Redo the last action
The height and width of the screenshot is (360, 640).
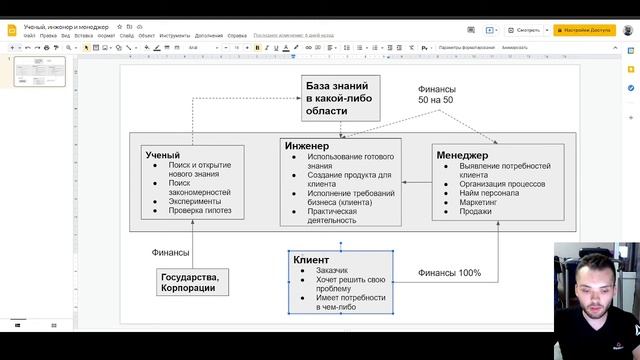click(37, 48)
